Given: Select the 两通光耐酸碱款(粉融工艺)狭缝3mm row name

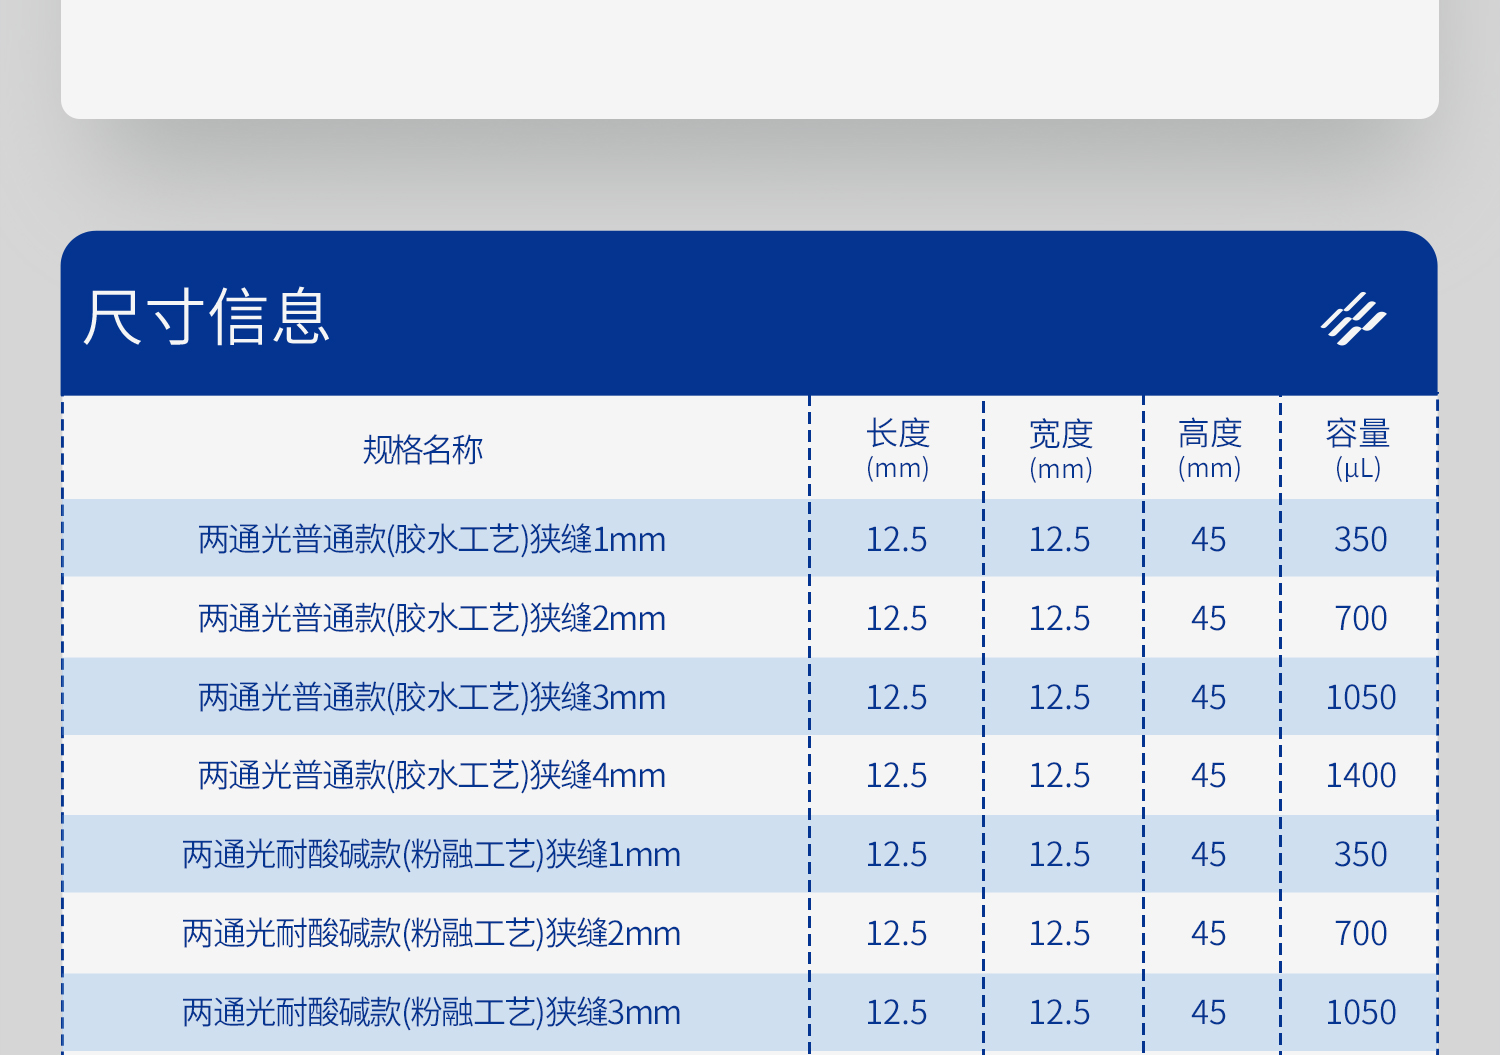Looking at the screenshot, I should click(432, 1013).
